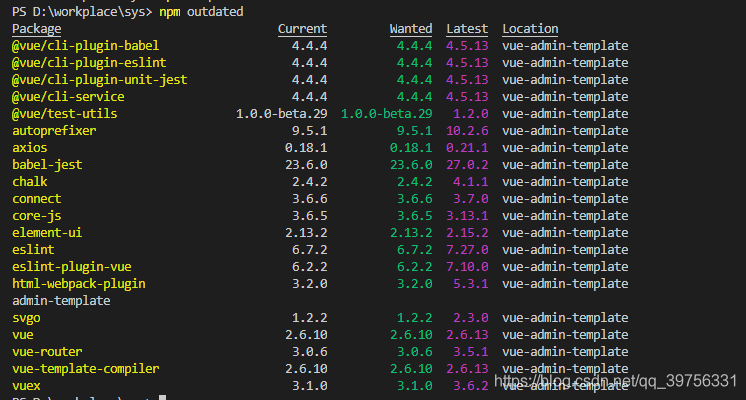Viewport: 746px width, 400px height.
Task: Click current version 0.18.1 of axios
Action: (306, 147)
